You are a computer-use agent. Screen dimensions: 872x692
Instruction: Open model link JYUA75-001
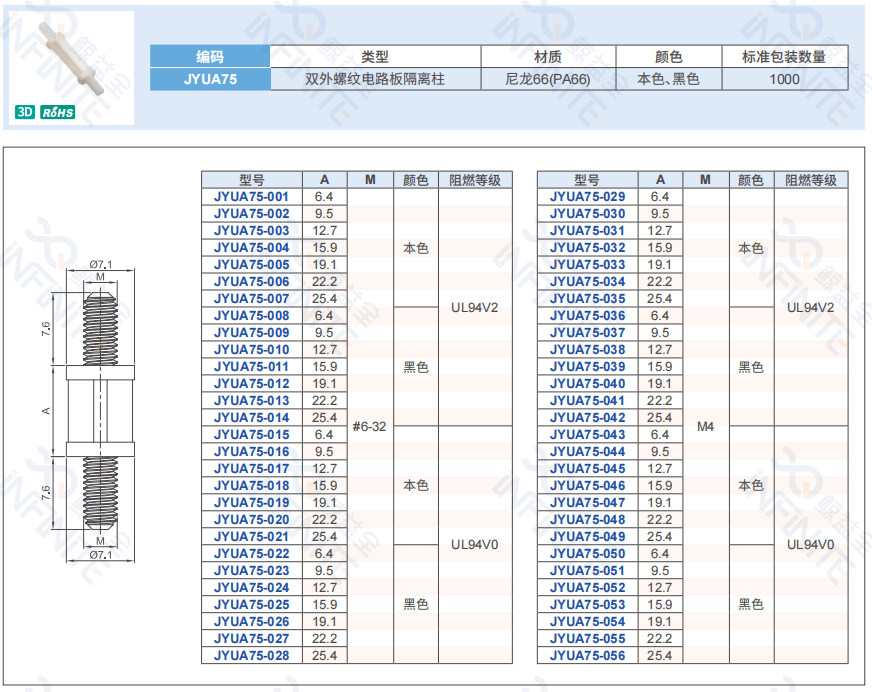pyautogui.click(x=251, y=197)
